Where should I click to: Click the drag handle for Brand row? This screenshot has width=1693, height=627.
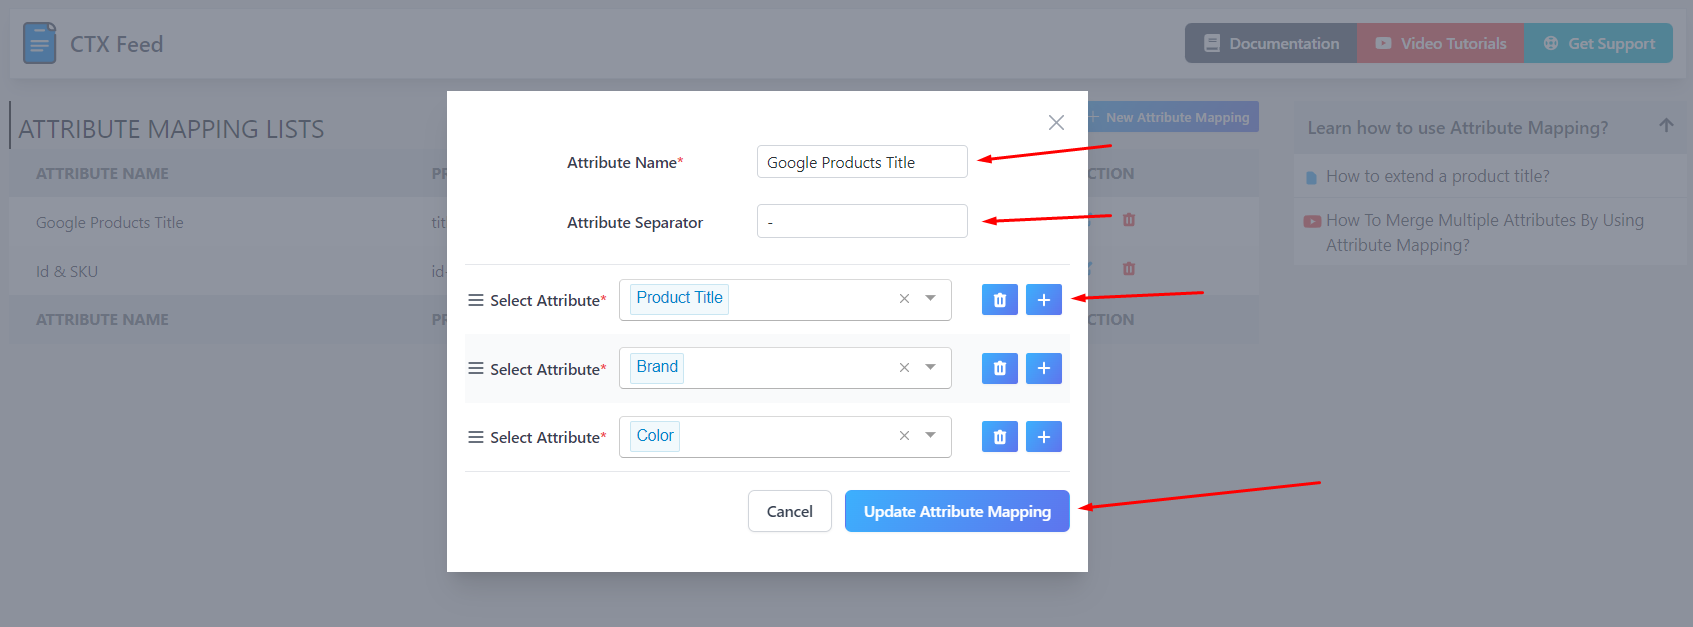(476, 369)
